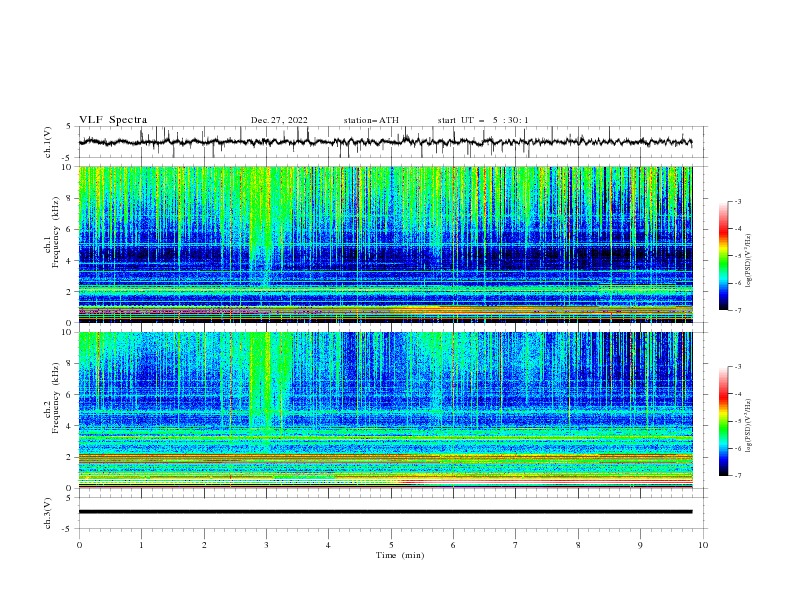Click time axis tick label "3"
The height and width of the screenshot is (612, 792).
[x=266, y=545]
